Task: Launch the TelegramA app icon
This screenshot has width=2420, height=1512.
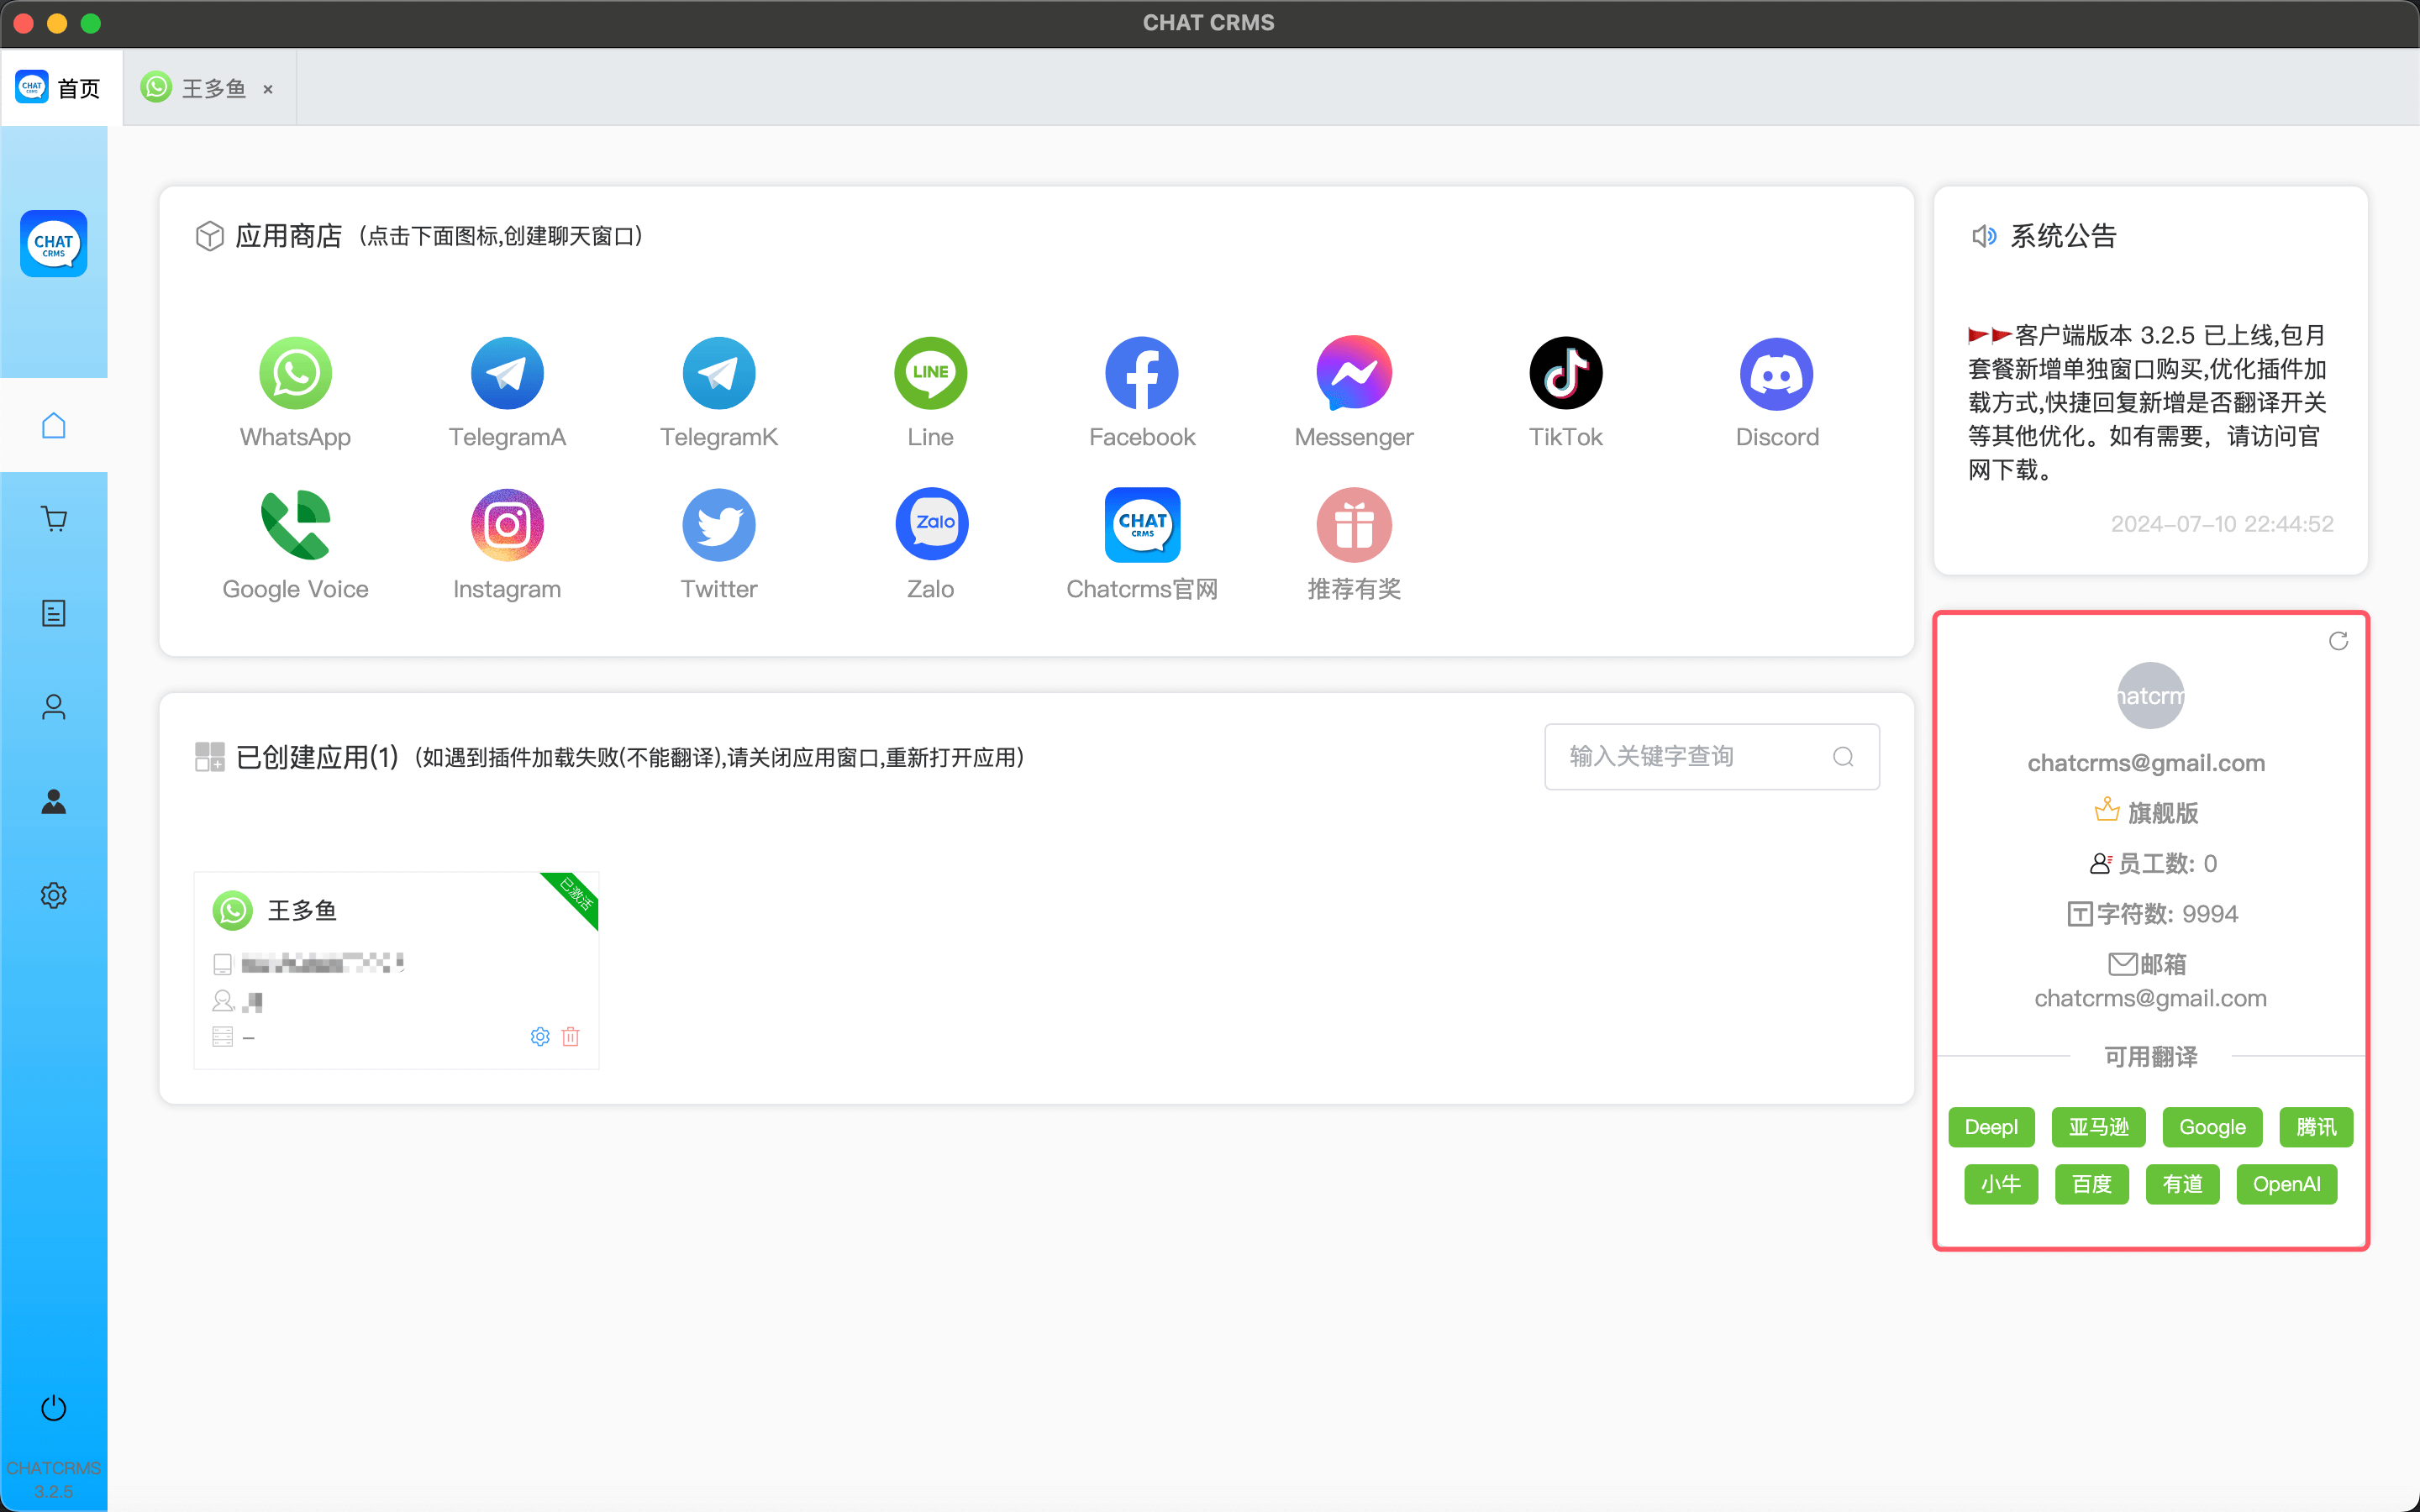Action: [507, 373]
